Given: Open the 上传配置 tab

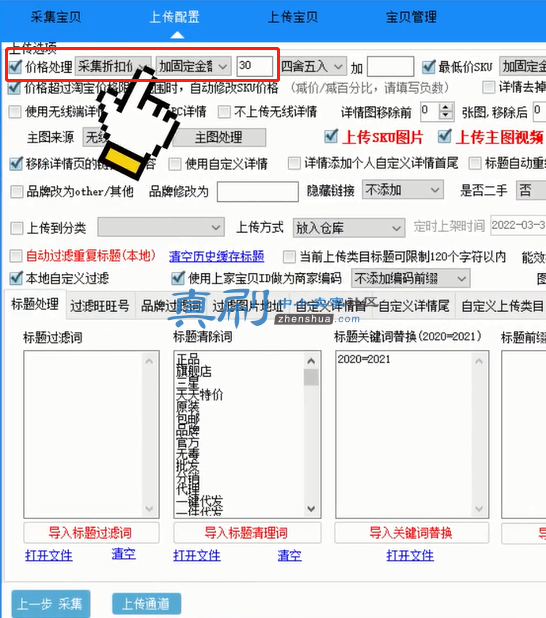Looking at the screenshot, I should click(x=174, y=17).
